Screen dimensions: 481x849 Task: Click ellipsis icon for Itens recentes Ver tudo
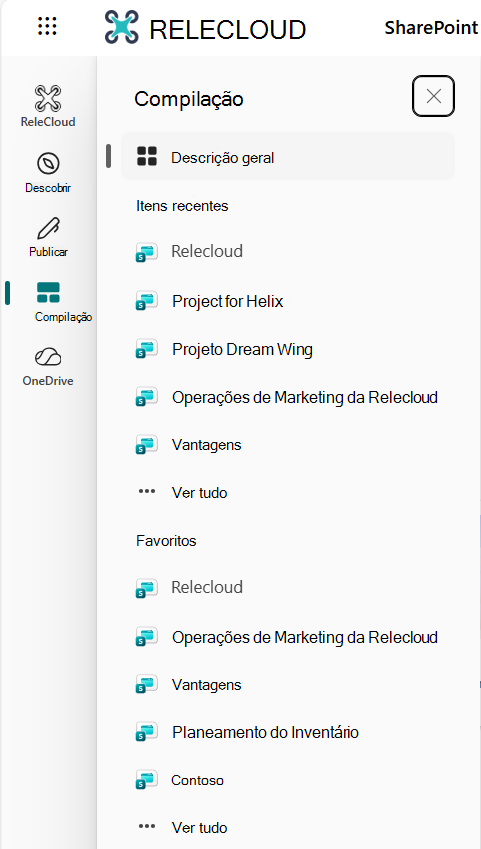[x=147, y=492]
